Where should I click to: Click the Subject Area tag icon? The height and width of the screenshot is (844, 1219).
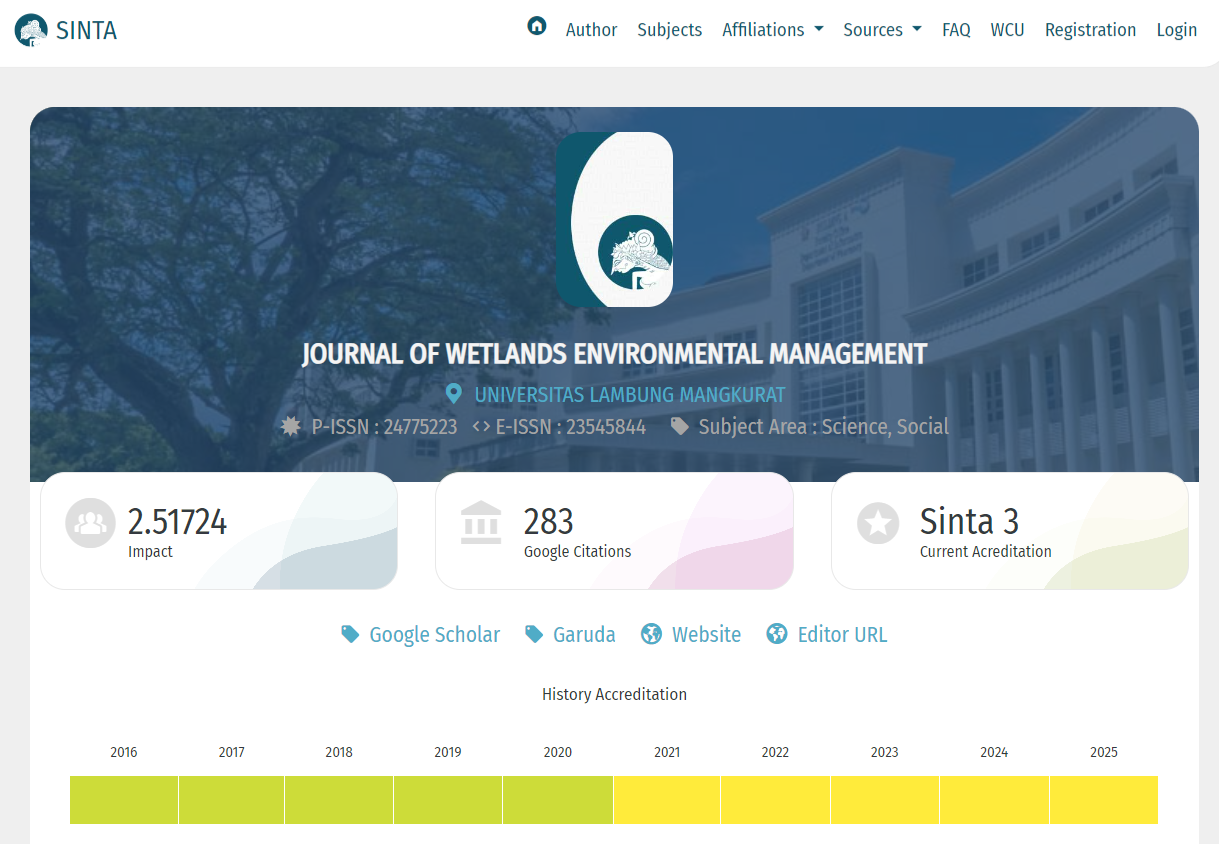coord(680,427)
